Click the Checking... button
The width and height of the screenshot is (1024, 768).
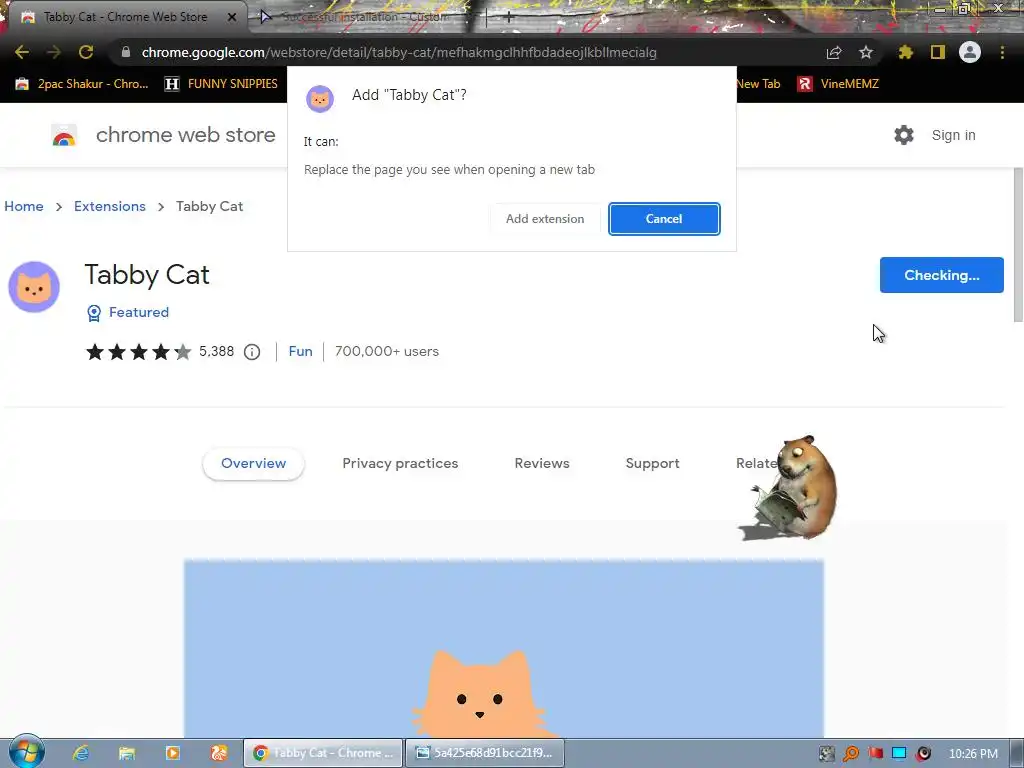click(942, 275)
